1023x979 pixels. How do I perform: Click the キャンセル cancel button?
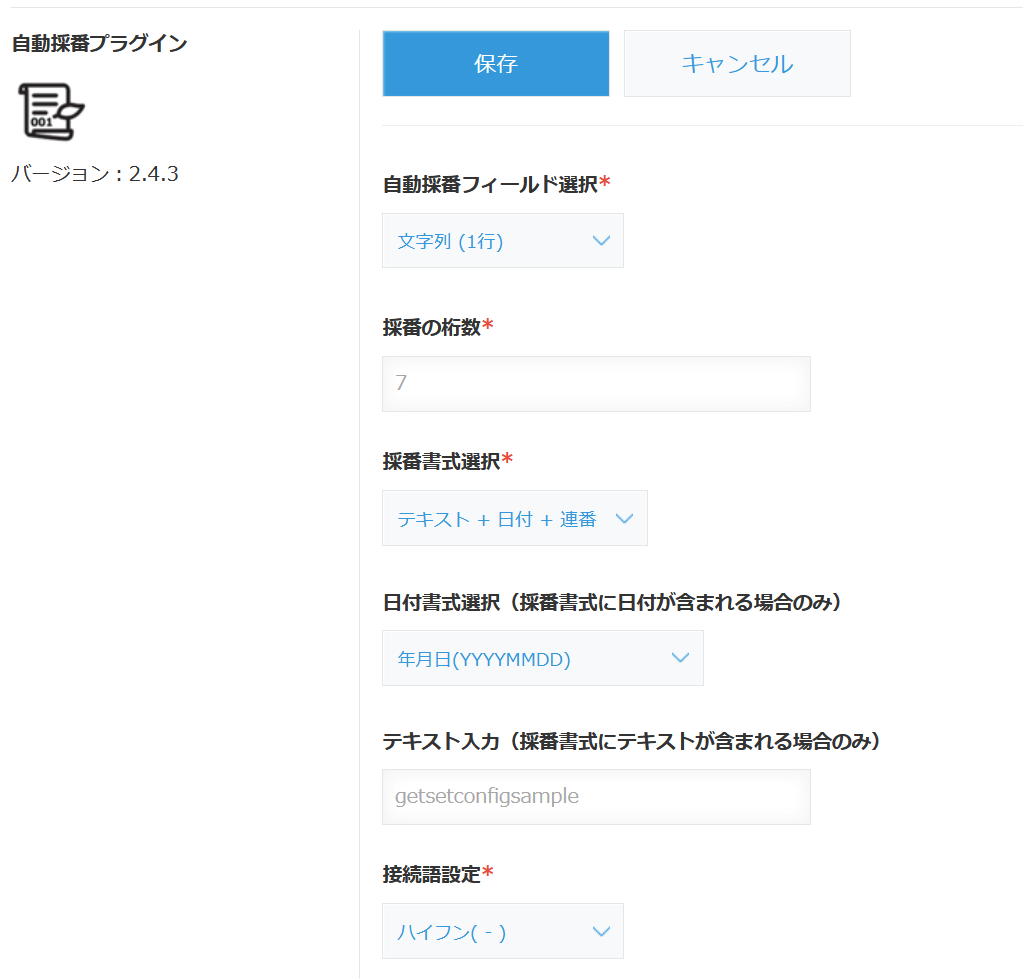coord(737,63)
